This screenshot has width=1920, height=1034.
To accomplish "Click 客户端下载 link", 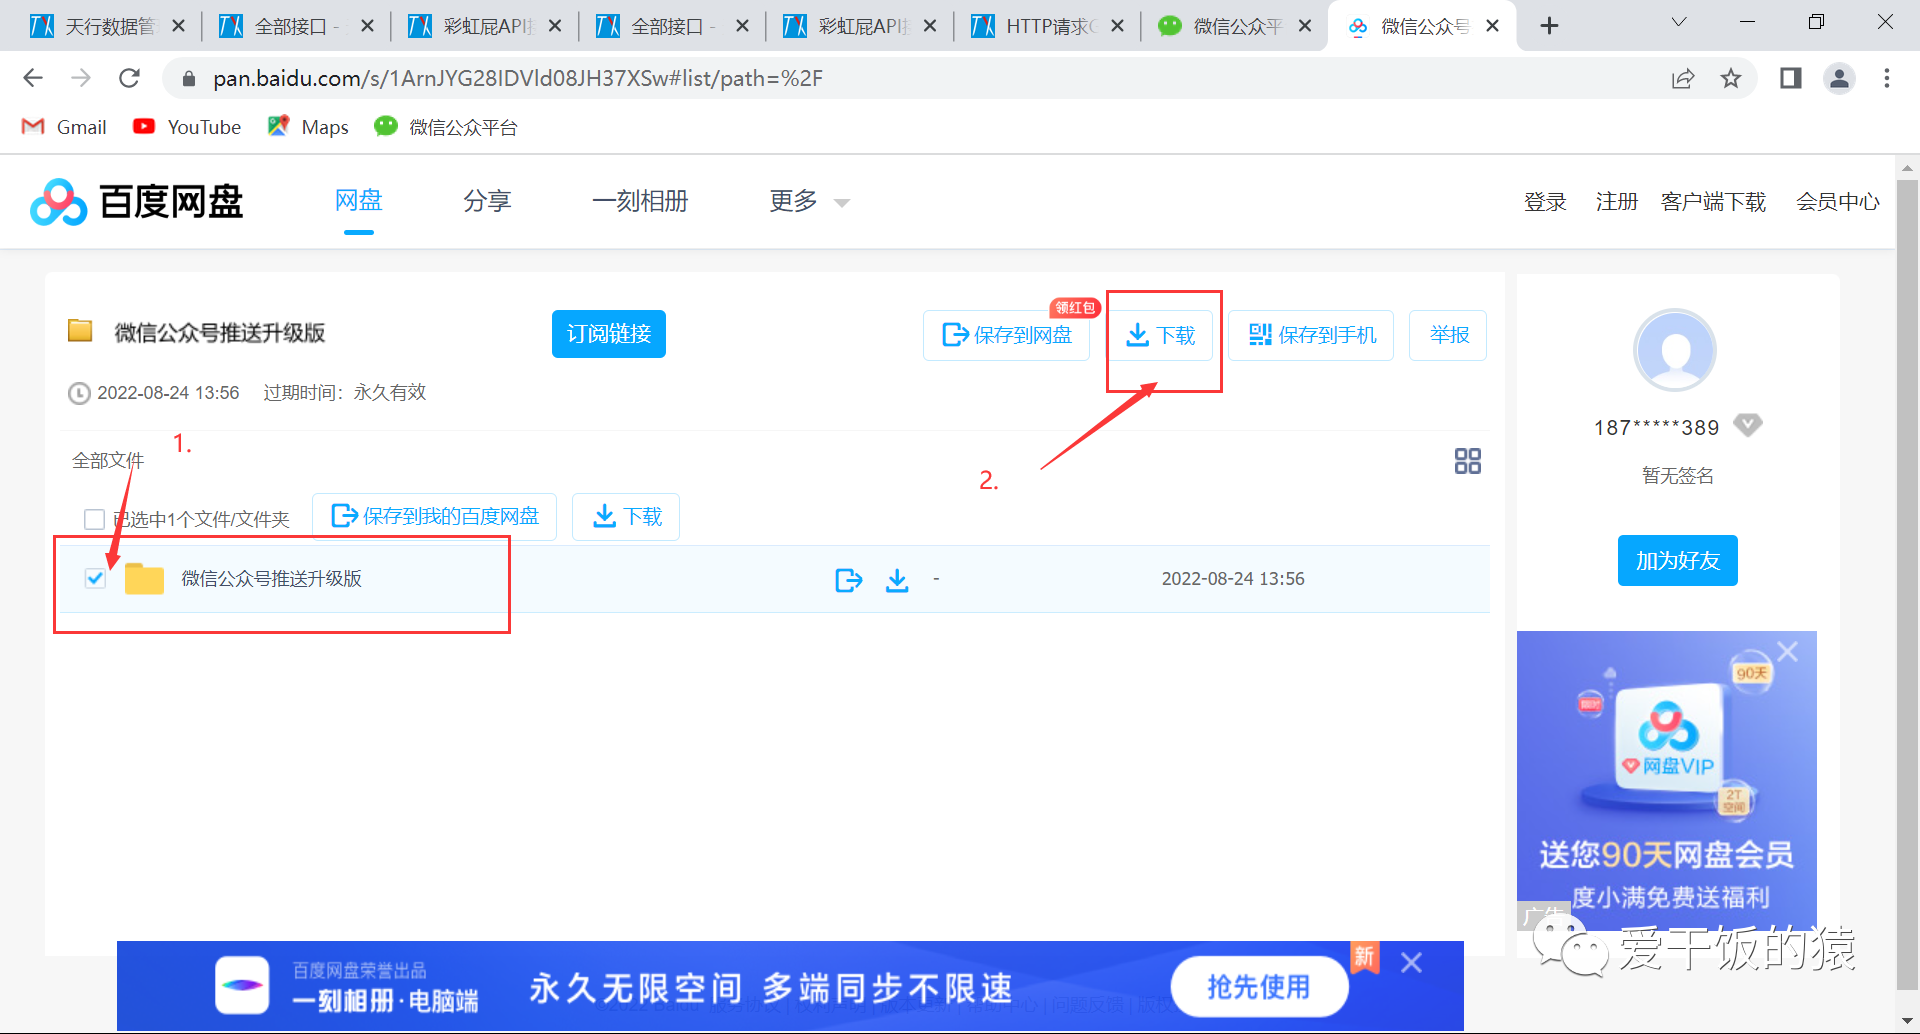I will pos(1713,202).
